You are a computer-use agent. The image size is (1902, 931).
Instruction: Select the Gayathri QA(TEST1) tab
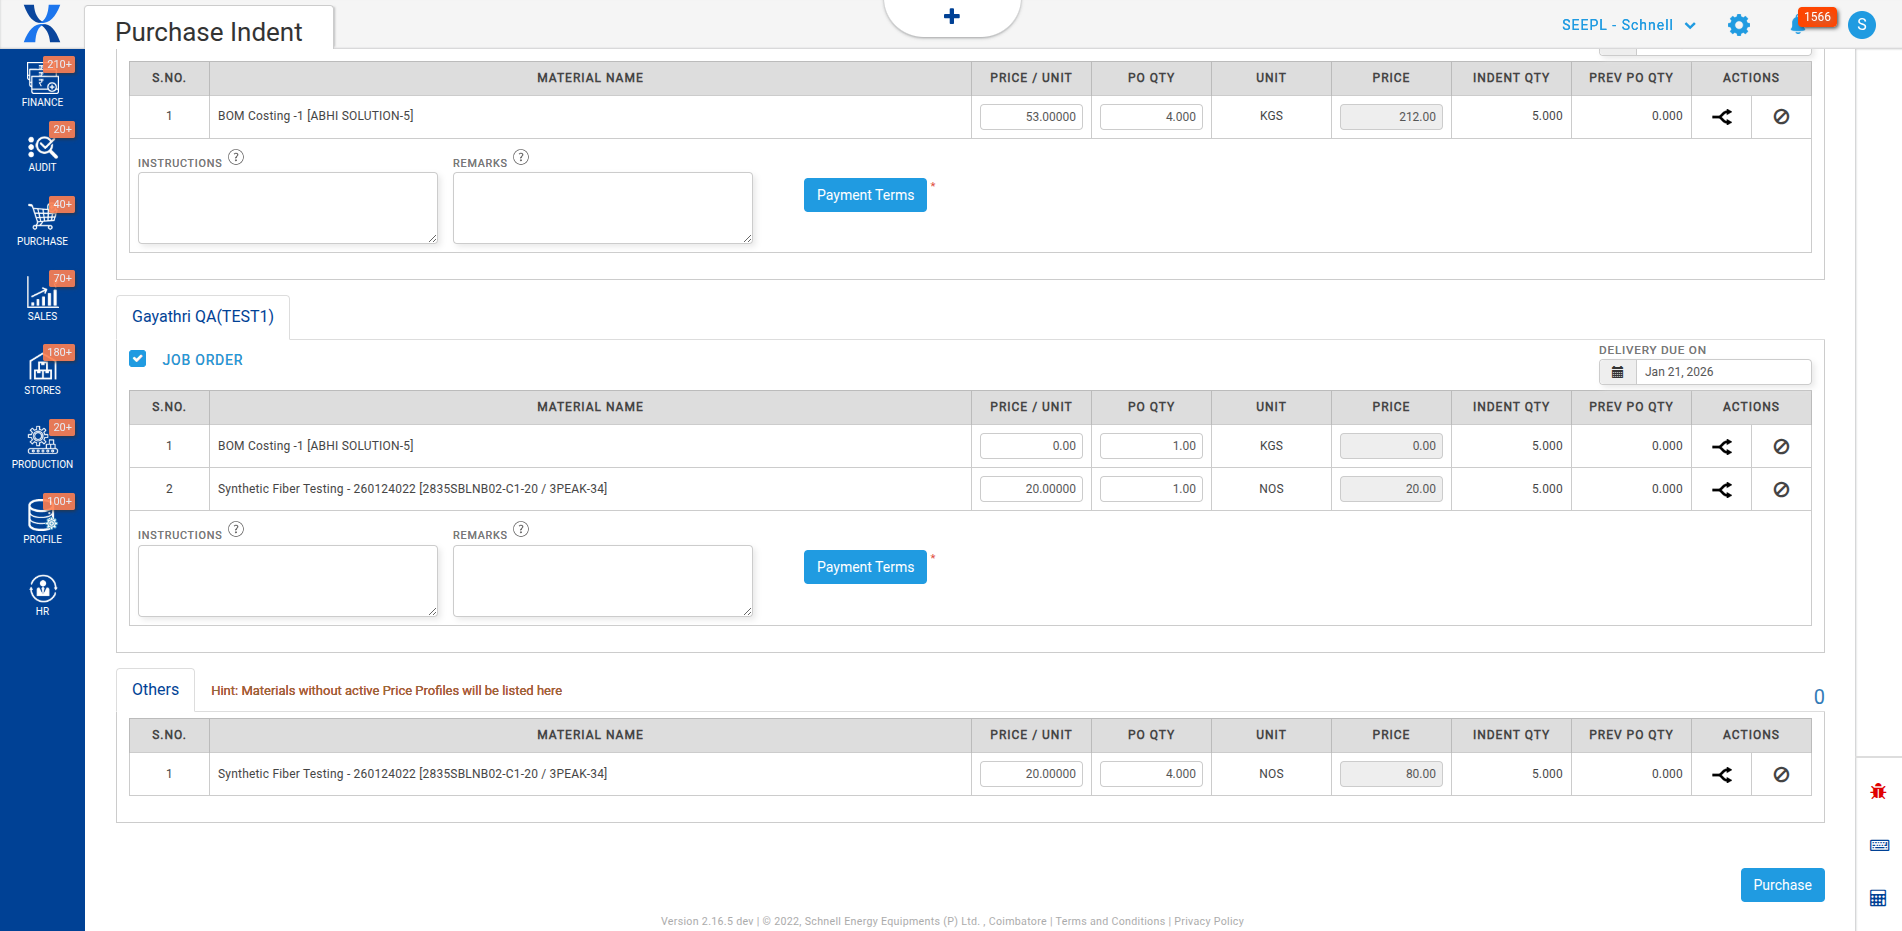(x=203, y=317)
